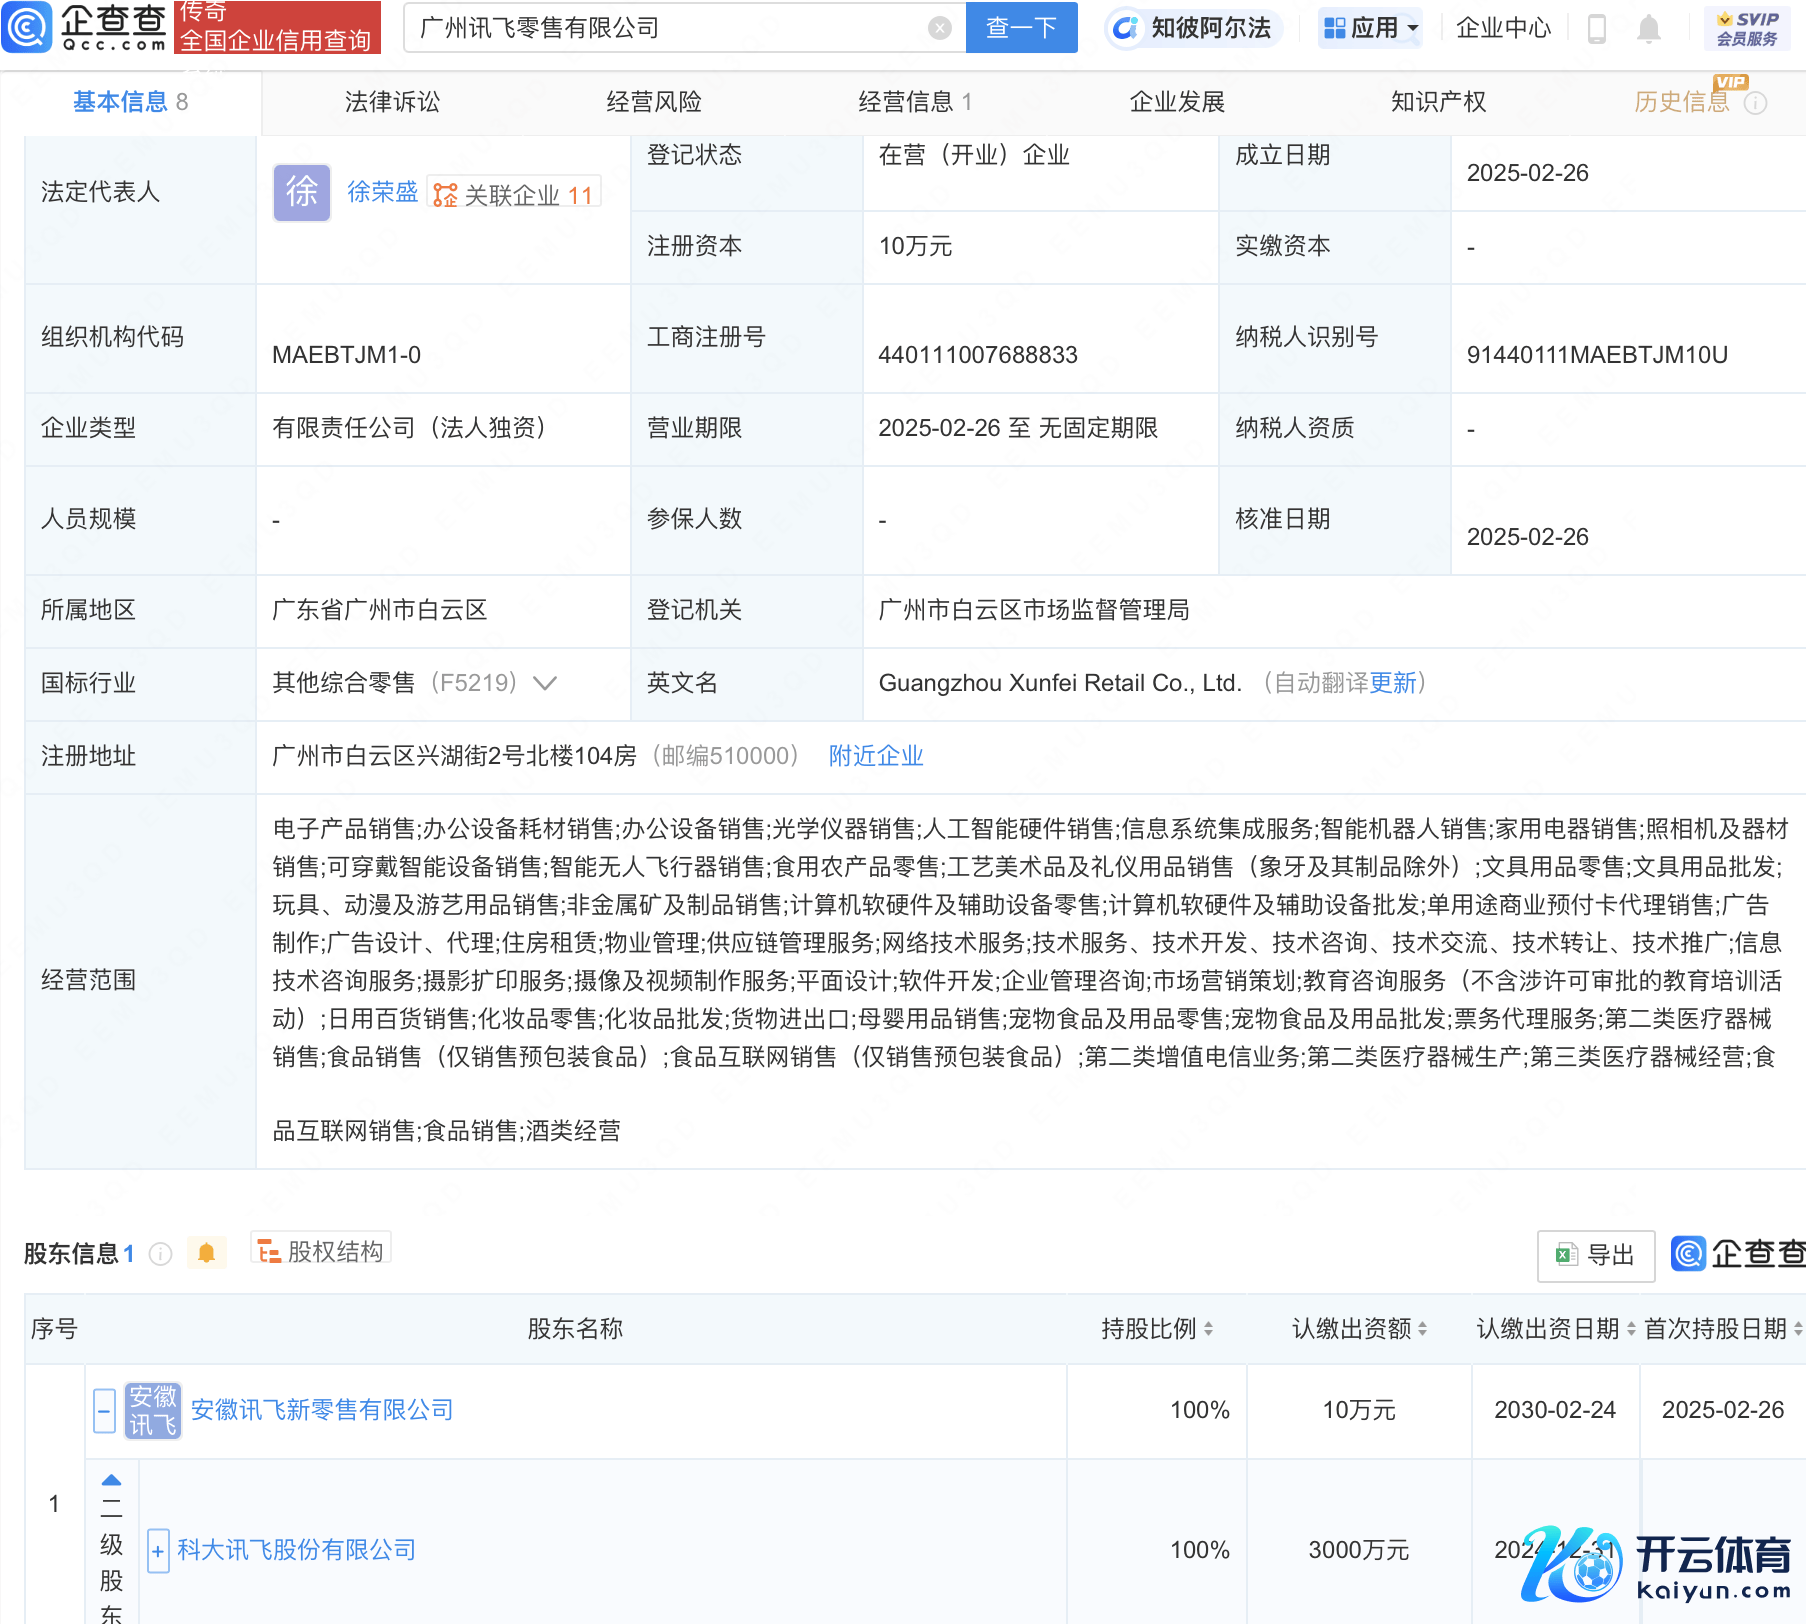Open notifications bell in the header
This screenshot has height=1624, width=1806.
click(1648, 29)
